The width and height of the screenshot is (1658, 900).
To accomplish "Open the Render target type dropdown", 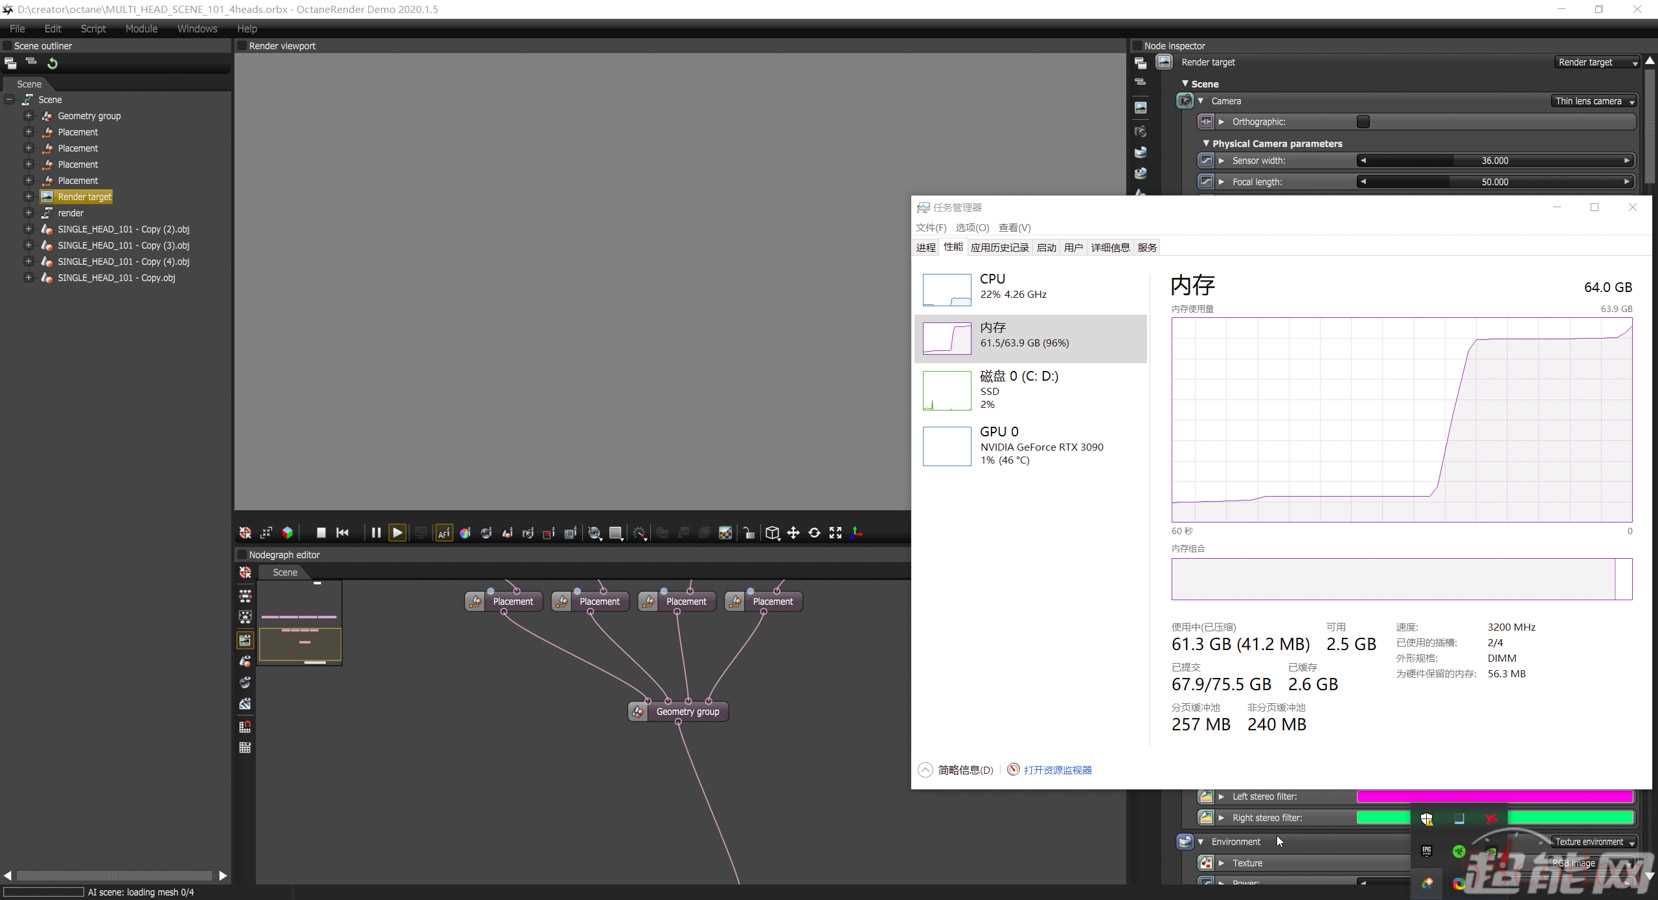I will [1596, 62].
